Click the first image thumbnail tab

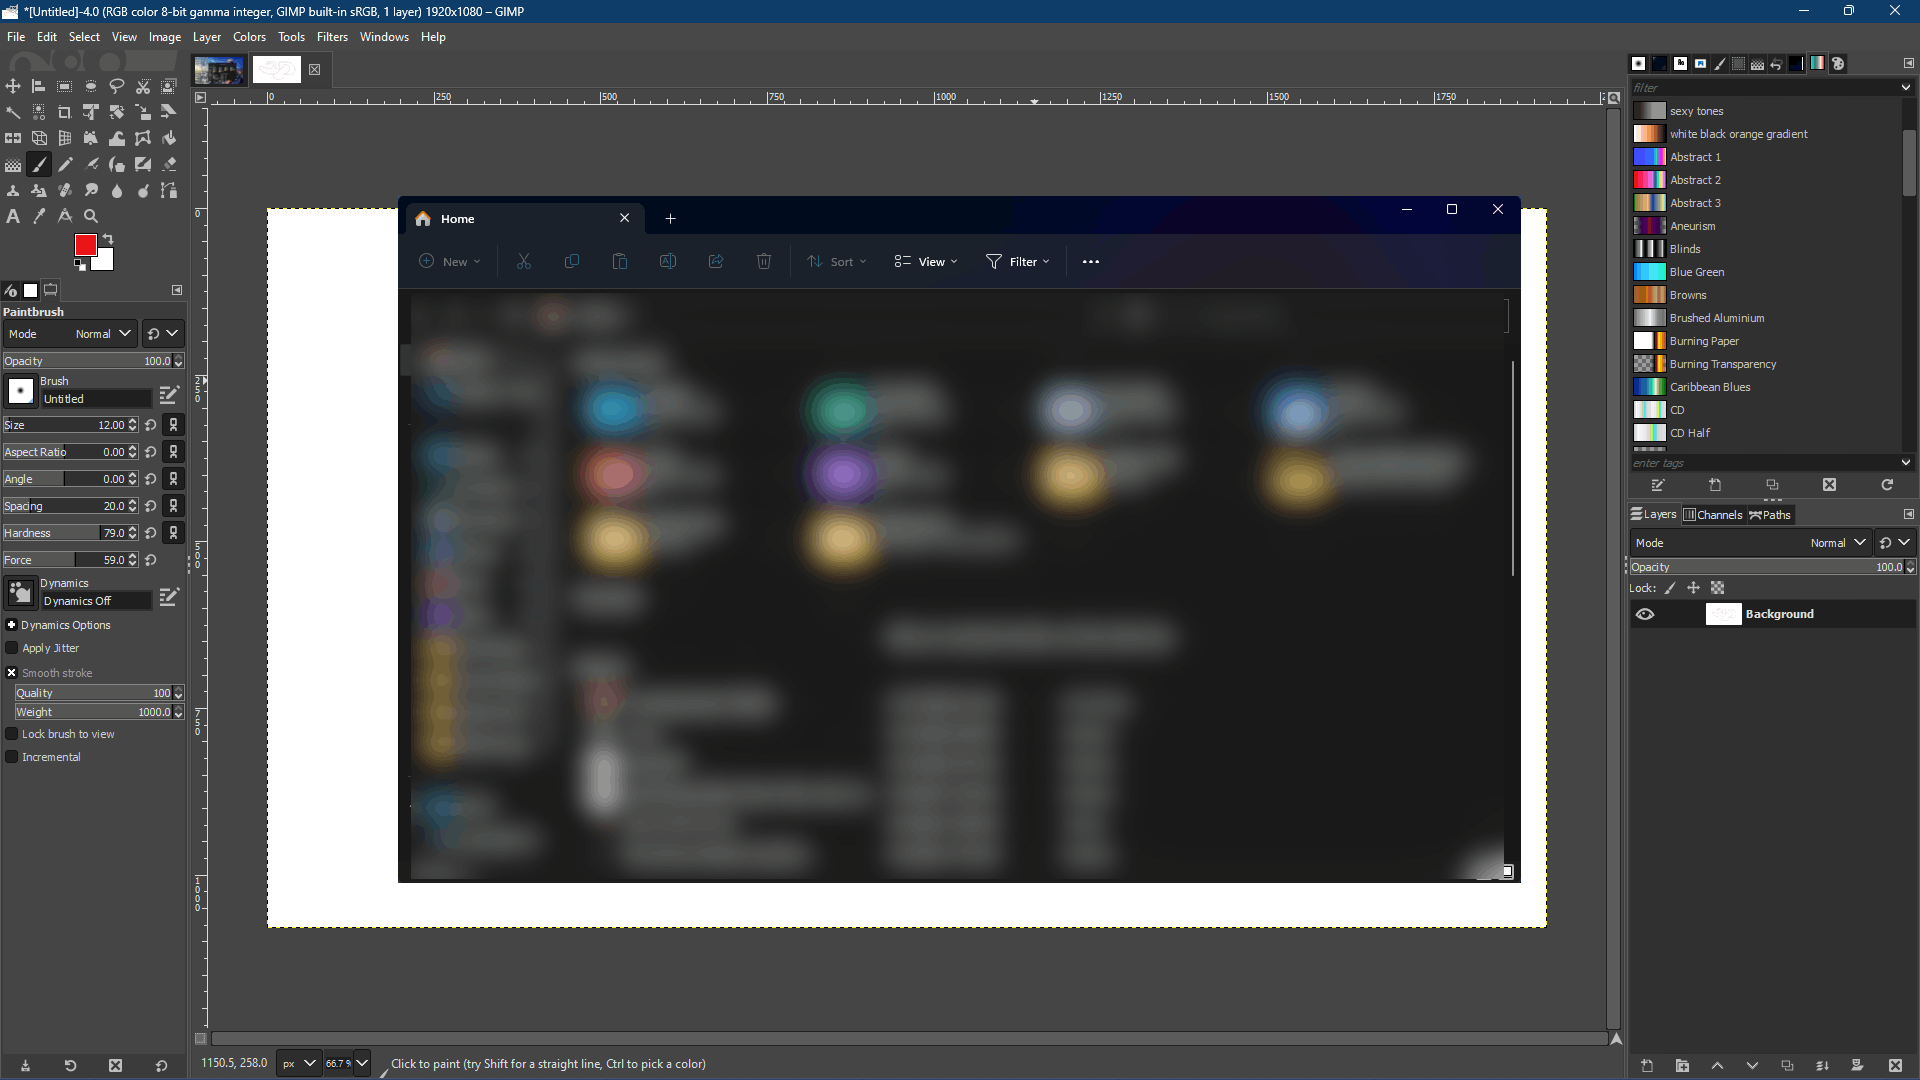click(x=219, y=70)
